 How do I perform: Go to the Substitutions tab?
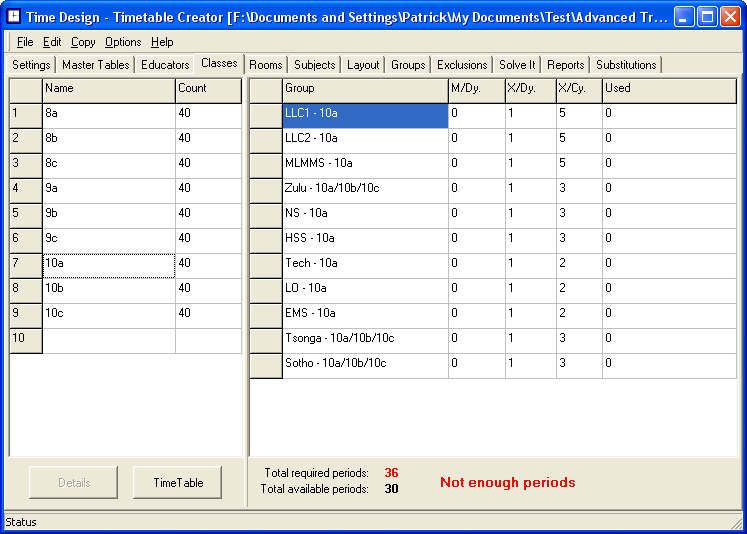pos(626,65)
